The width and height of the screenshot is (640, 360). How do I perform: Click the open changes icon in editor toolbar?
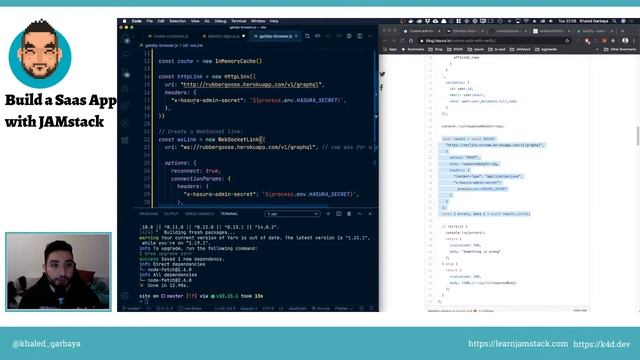[307, 36]
